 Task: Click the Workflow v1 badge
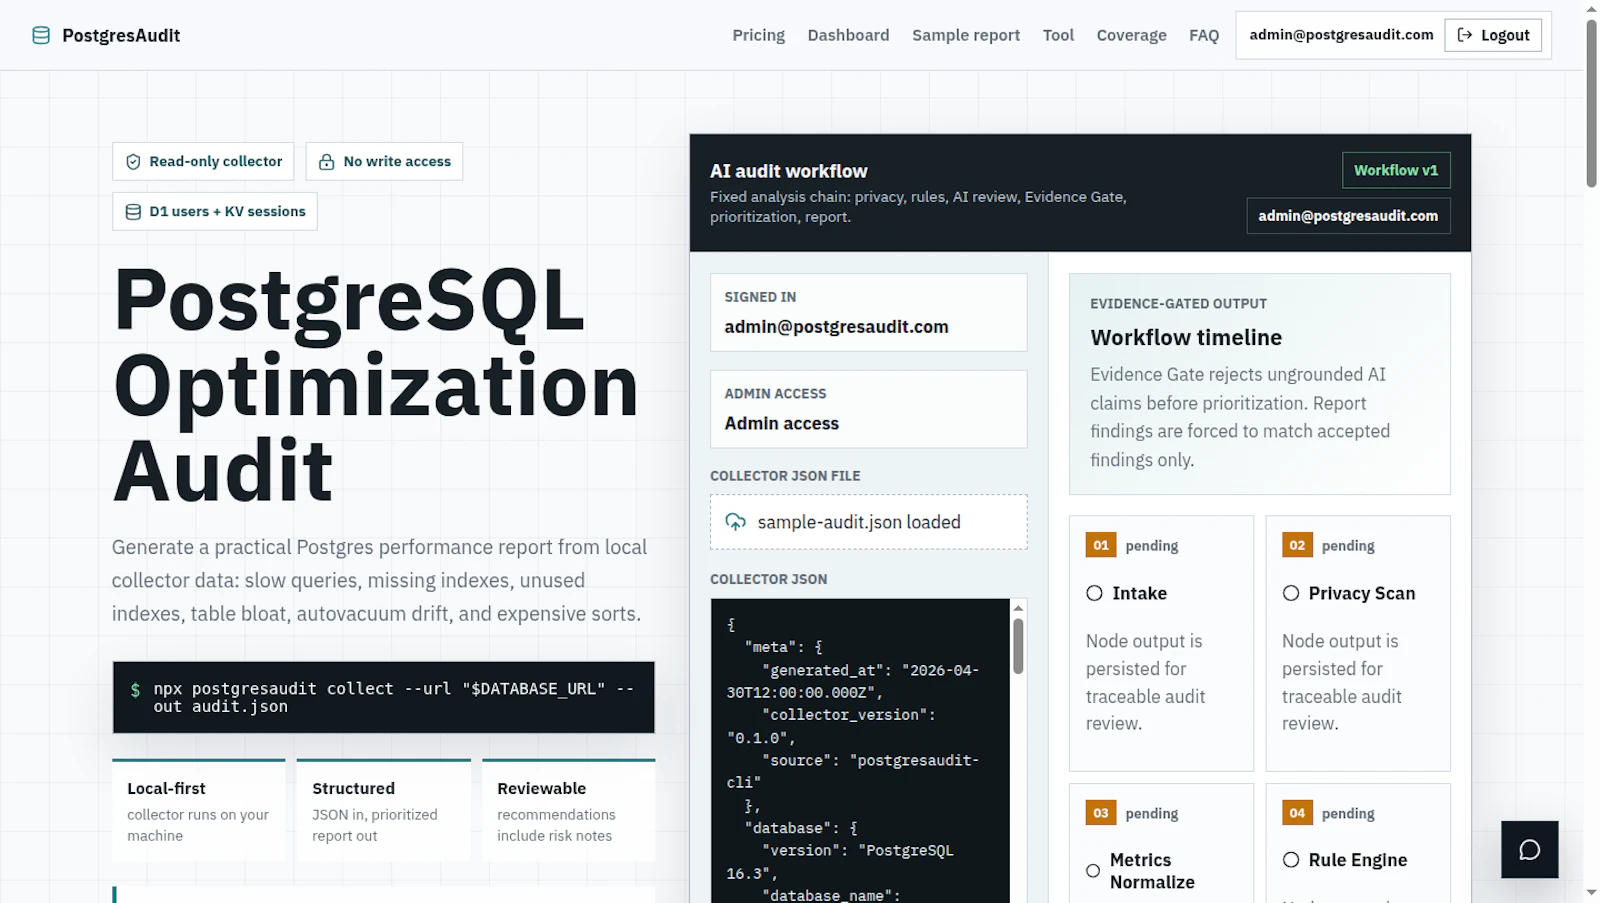click(1396, 170)
